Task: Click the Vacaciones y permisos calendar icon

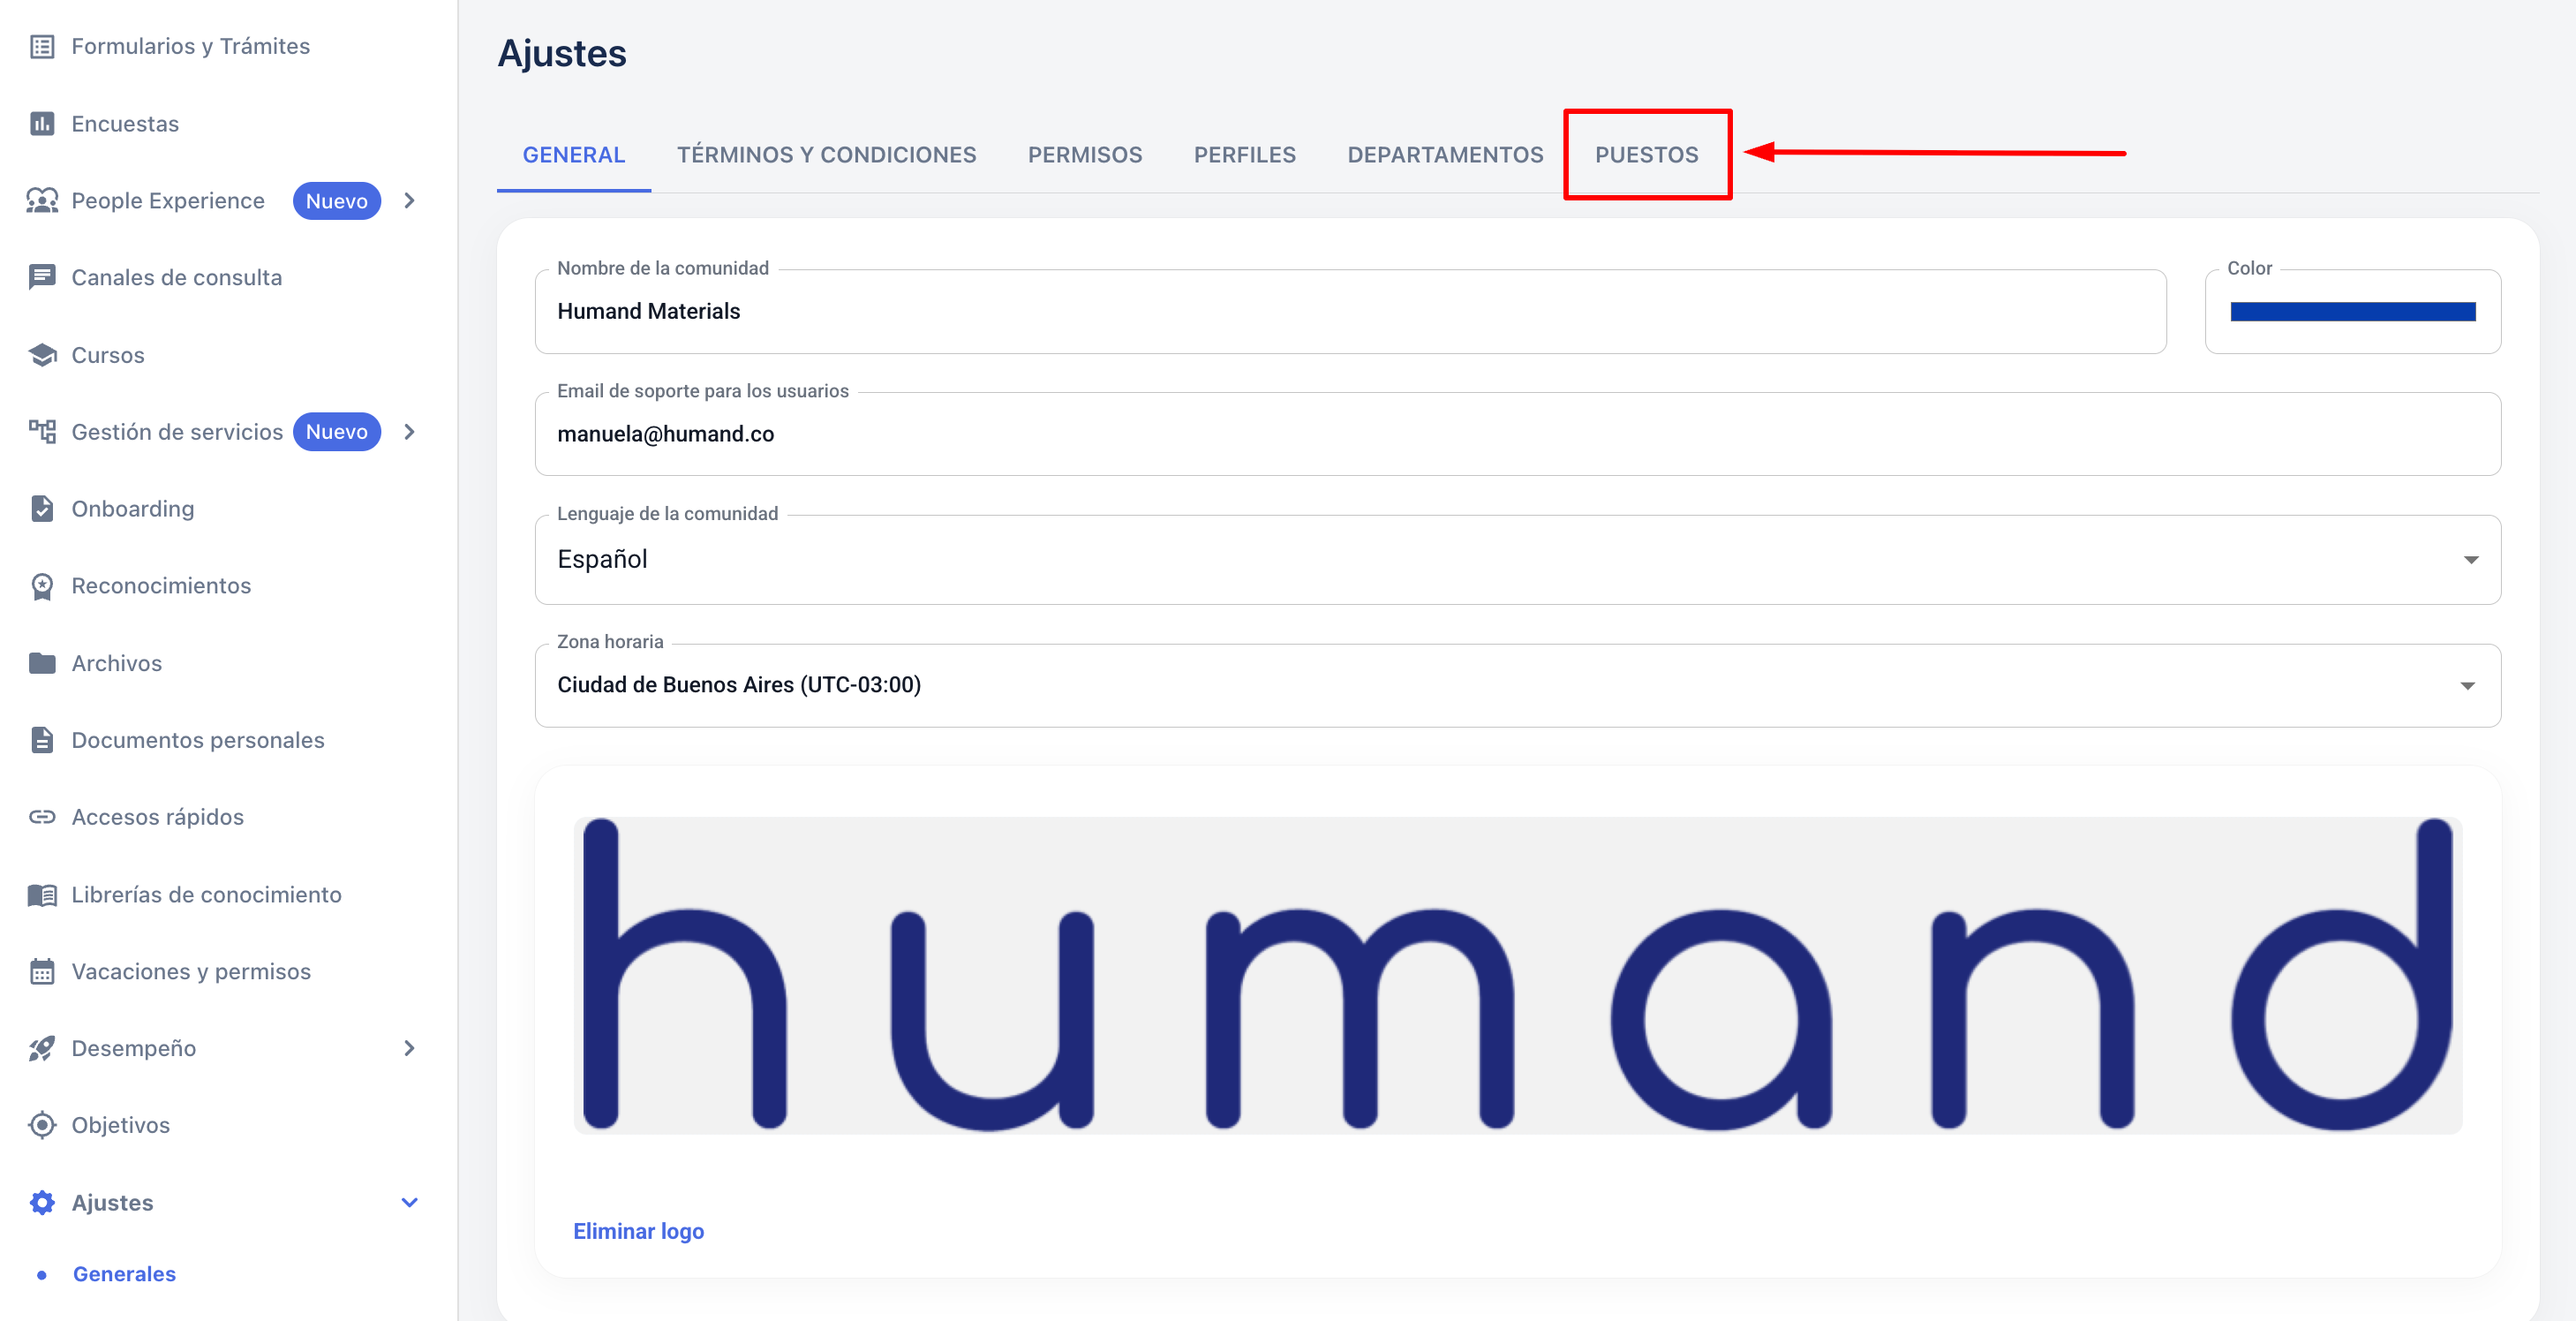Action: 42,971
